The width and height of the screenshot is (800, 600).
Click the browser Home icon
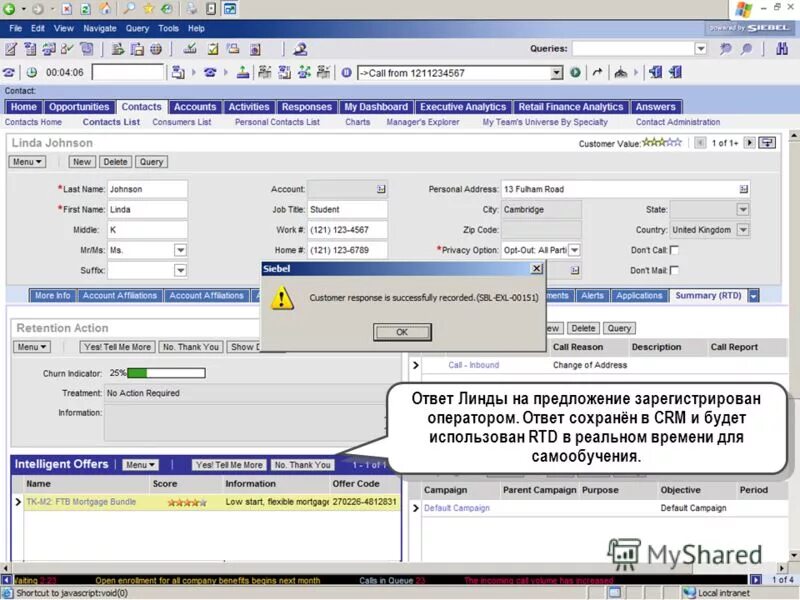pyautogui.click(x=105, y=9)
